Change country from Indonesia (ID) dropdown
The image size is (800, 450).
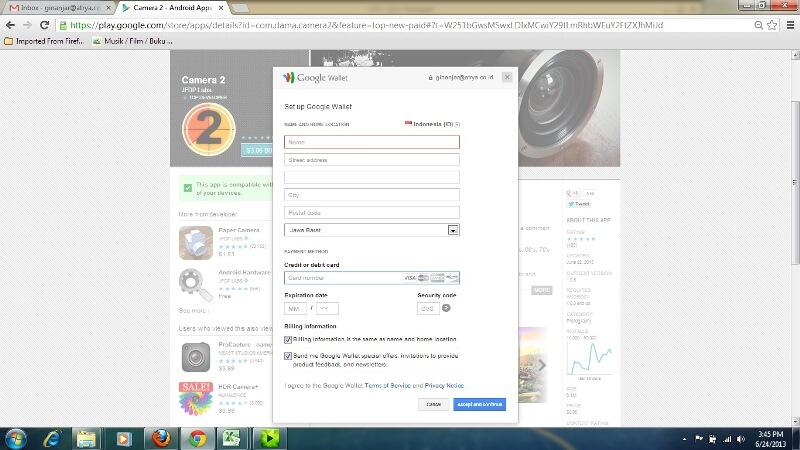click(433, 124)
